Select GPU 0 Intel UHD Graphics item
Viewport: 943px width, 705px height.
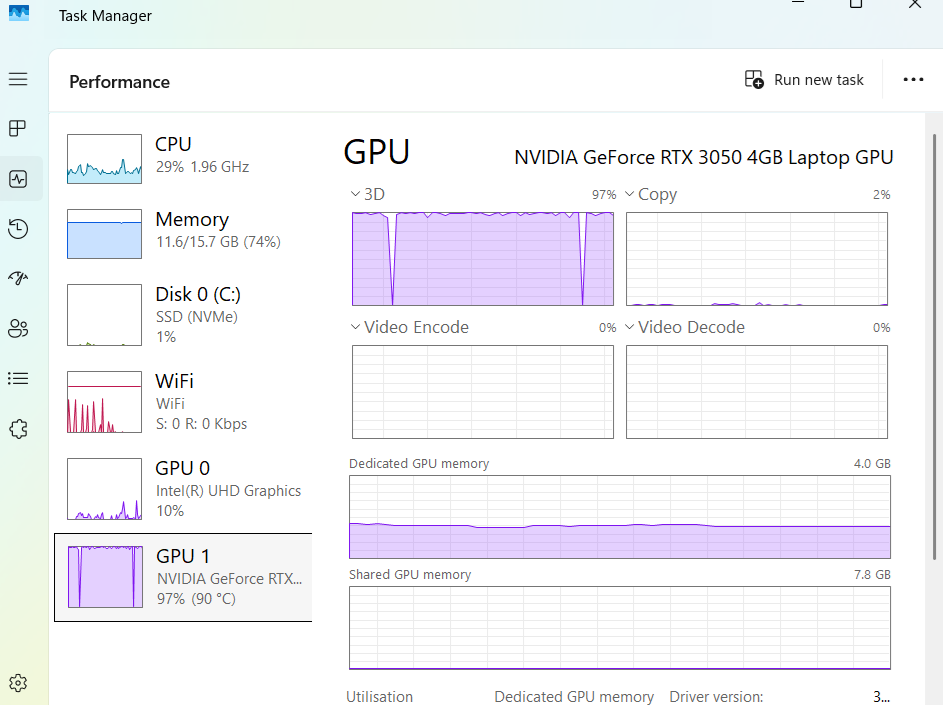(x=183, y=489)
